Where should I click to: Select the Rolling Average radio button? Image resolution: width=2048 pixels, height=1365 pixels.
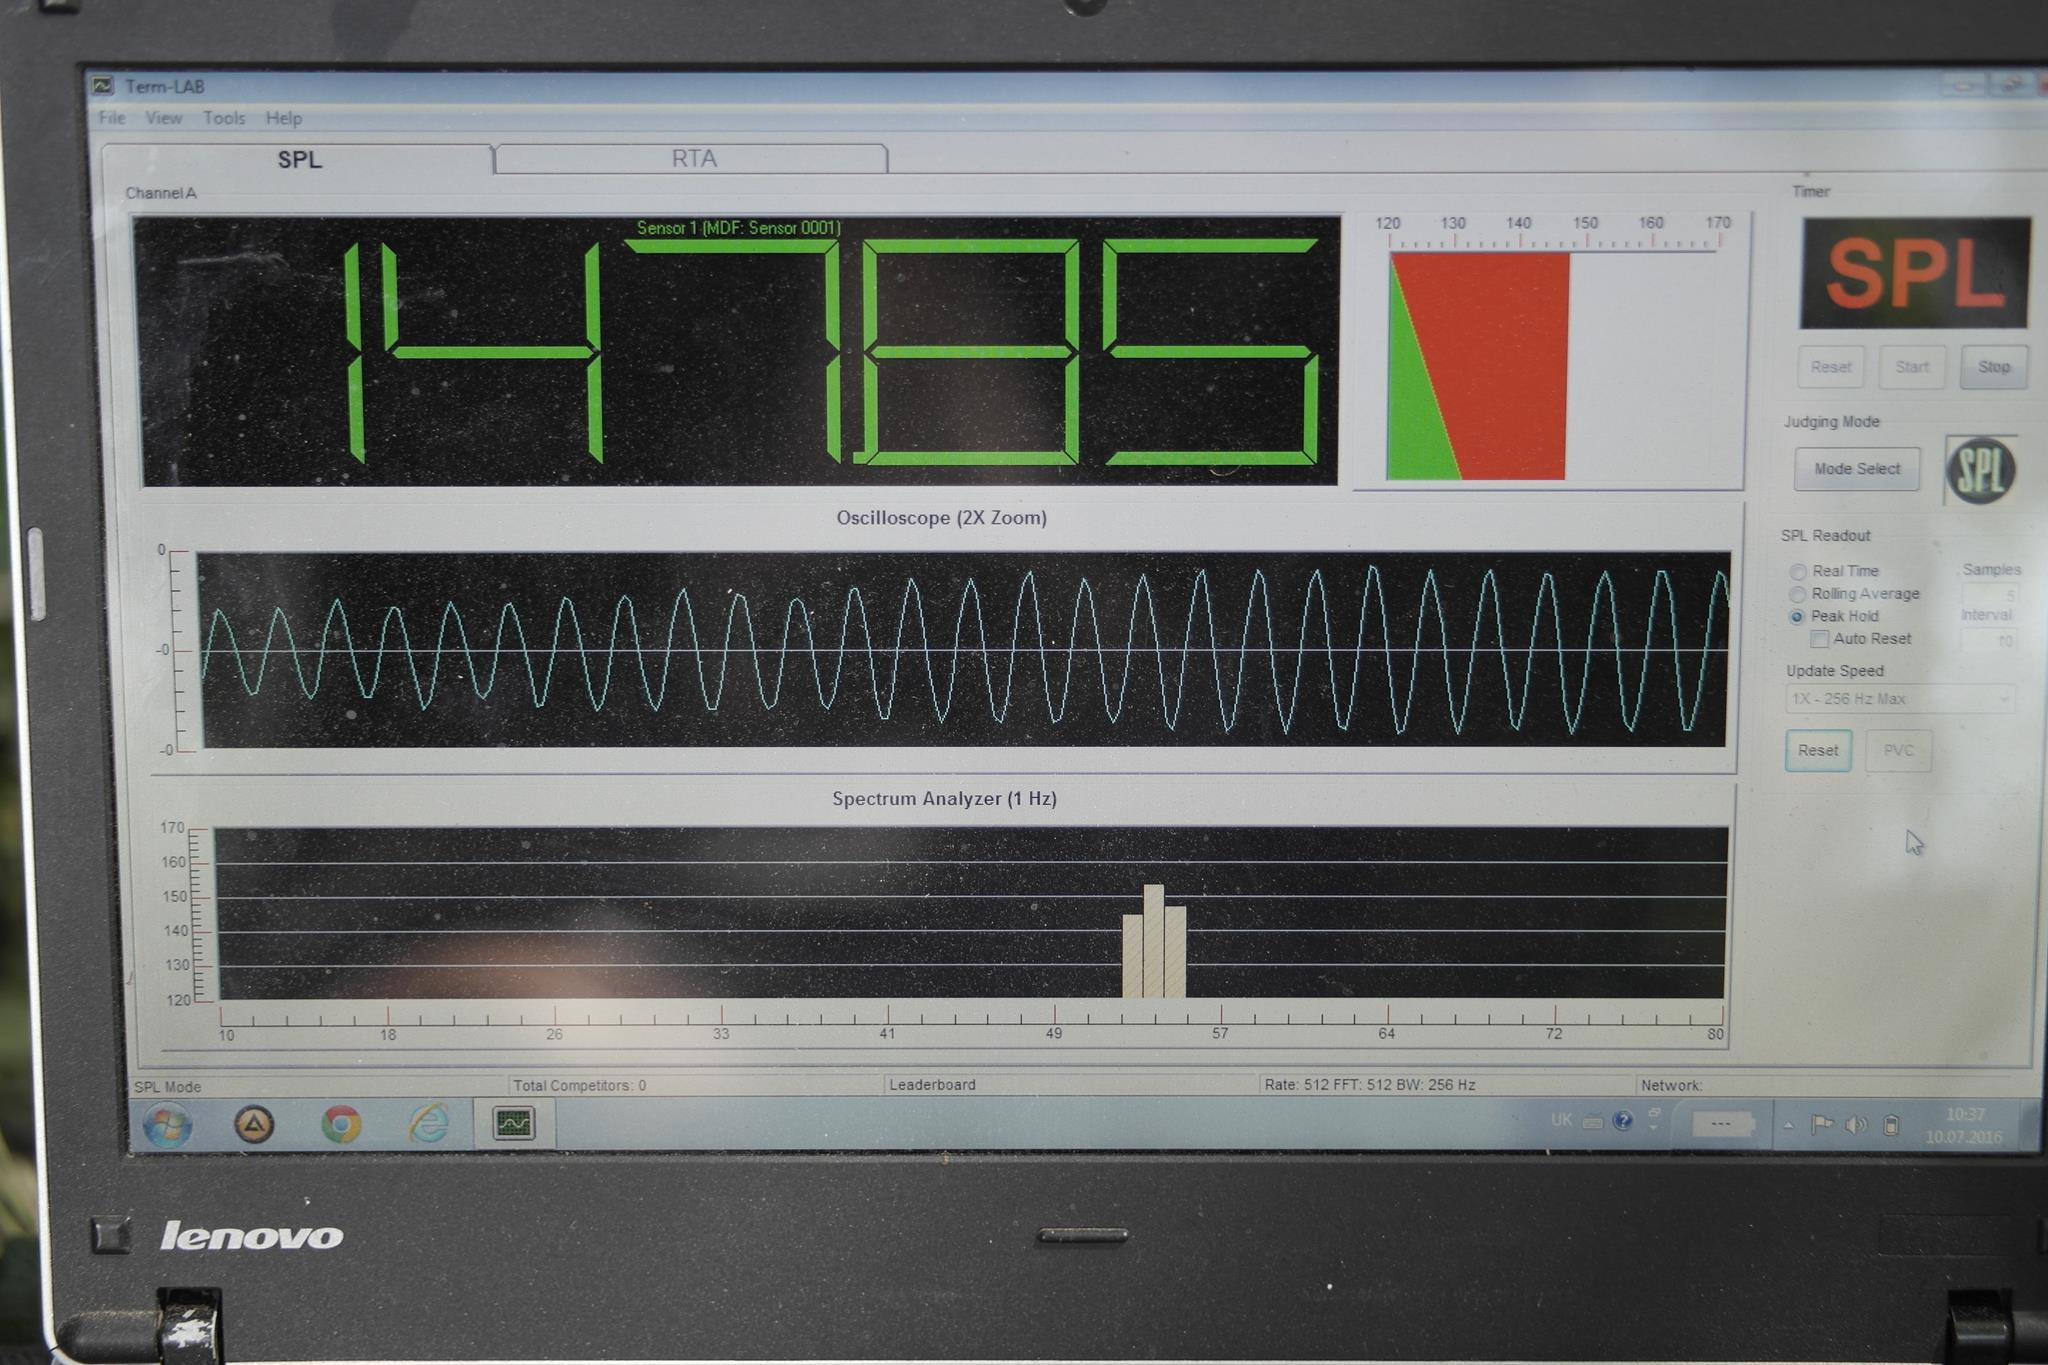tap(1798, 594)
